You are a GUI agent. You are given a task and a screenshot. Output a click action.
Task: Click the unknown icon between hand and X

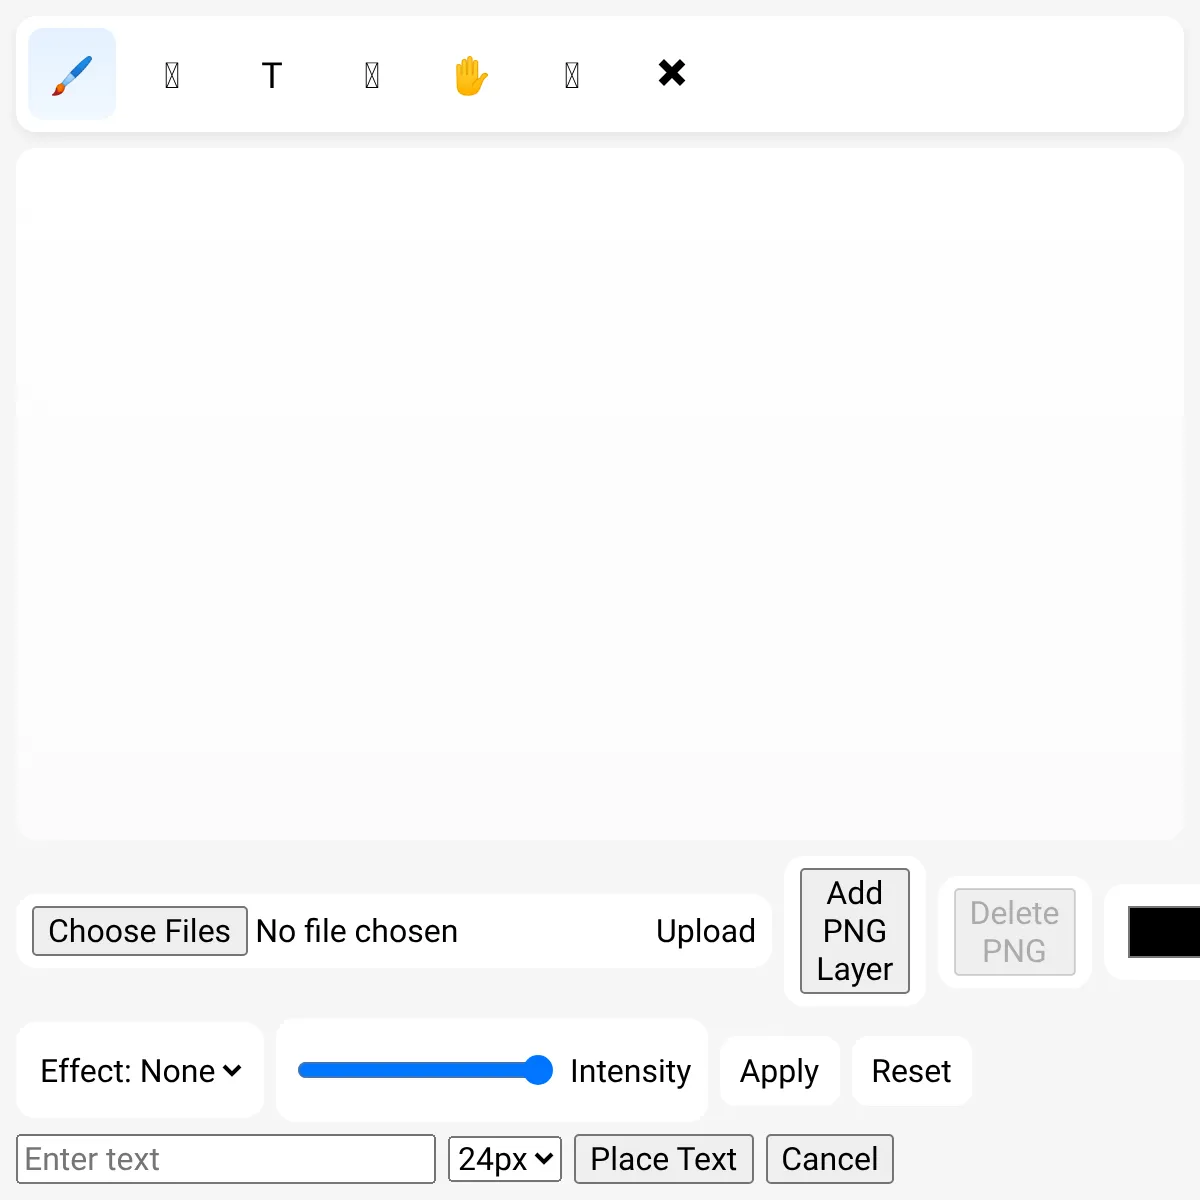coord(572,74)
